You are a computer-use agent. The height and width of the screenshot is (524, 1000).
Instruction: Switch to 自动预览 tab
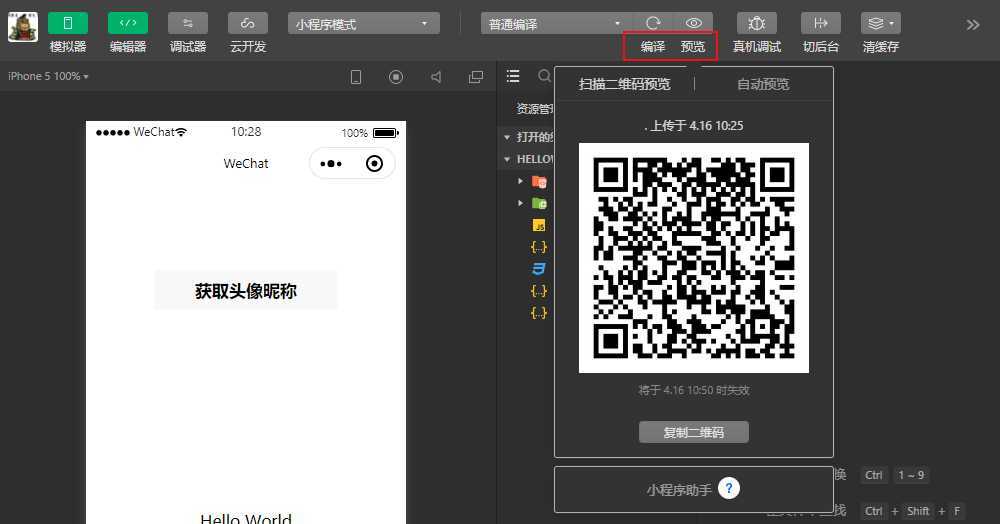(x=763, y=84)
